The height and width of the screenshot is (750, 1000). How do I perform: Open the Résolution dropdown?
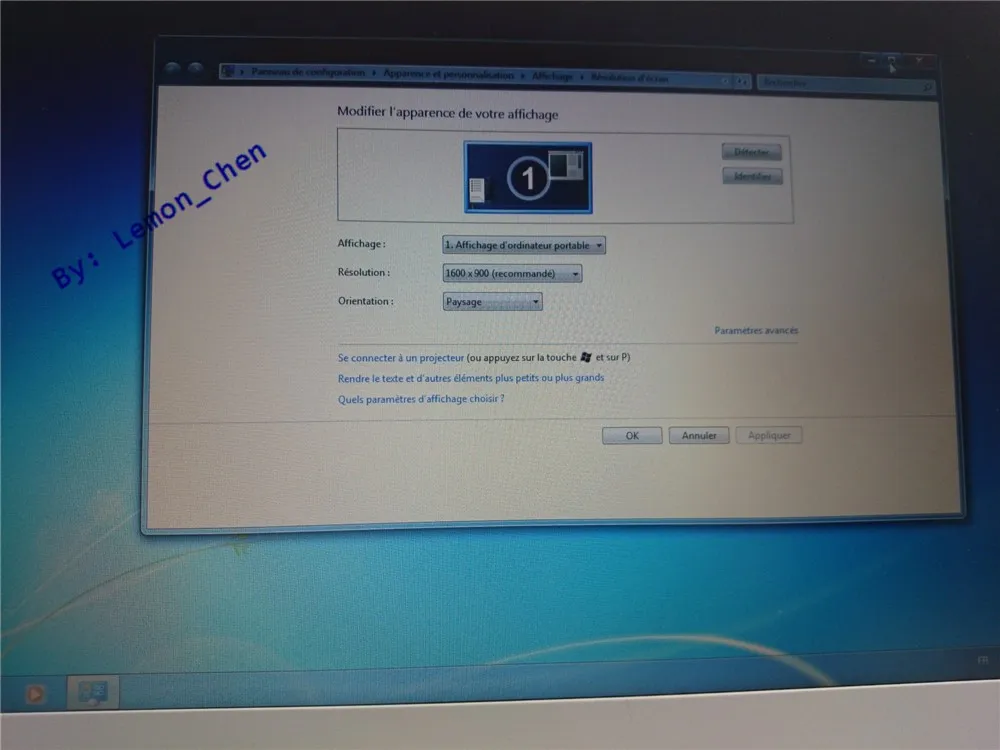[512, 273]
